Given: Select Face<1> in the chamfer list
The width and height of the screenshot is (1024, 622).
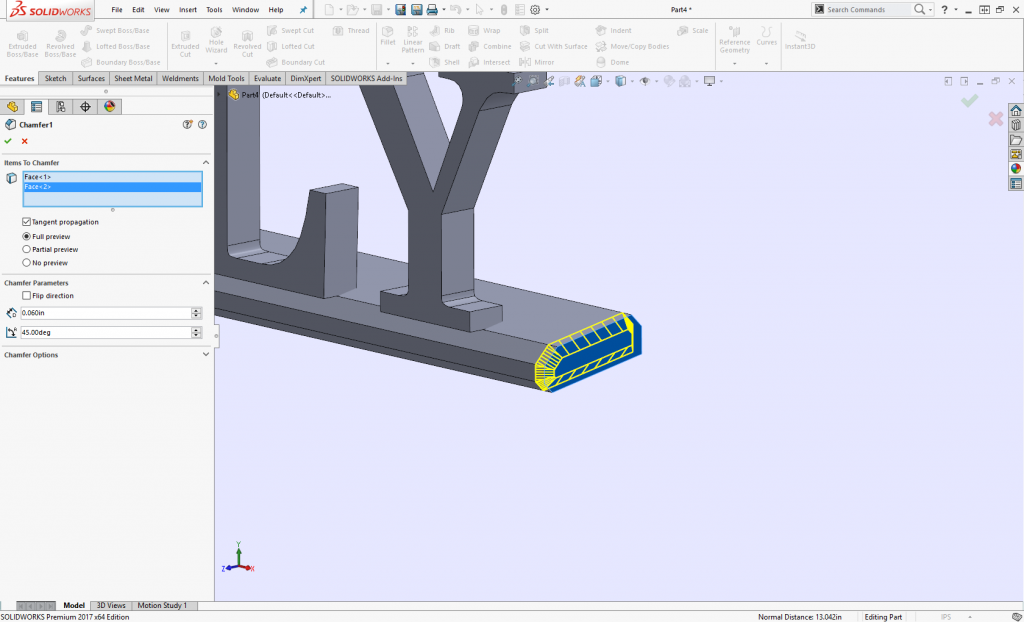Looking at the screenshot, I should point(112,177).
